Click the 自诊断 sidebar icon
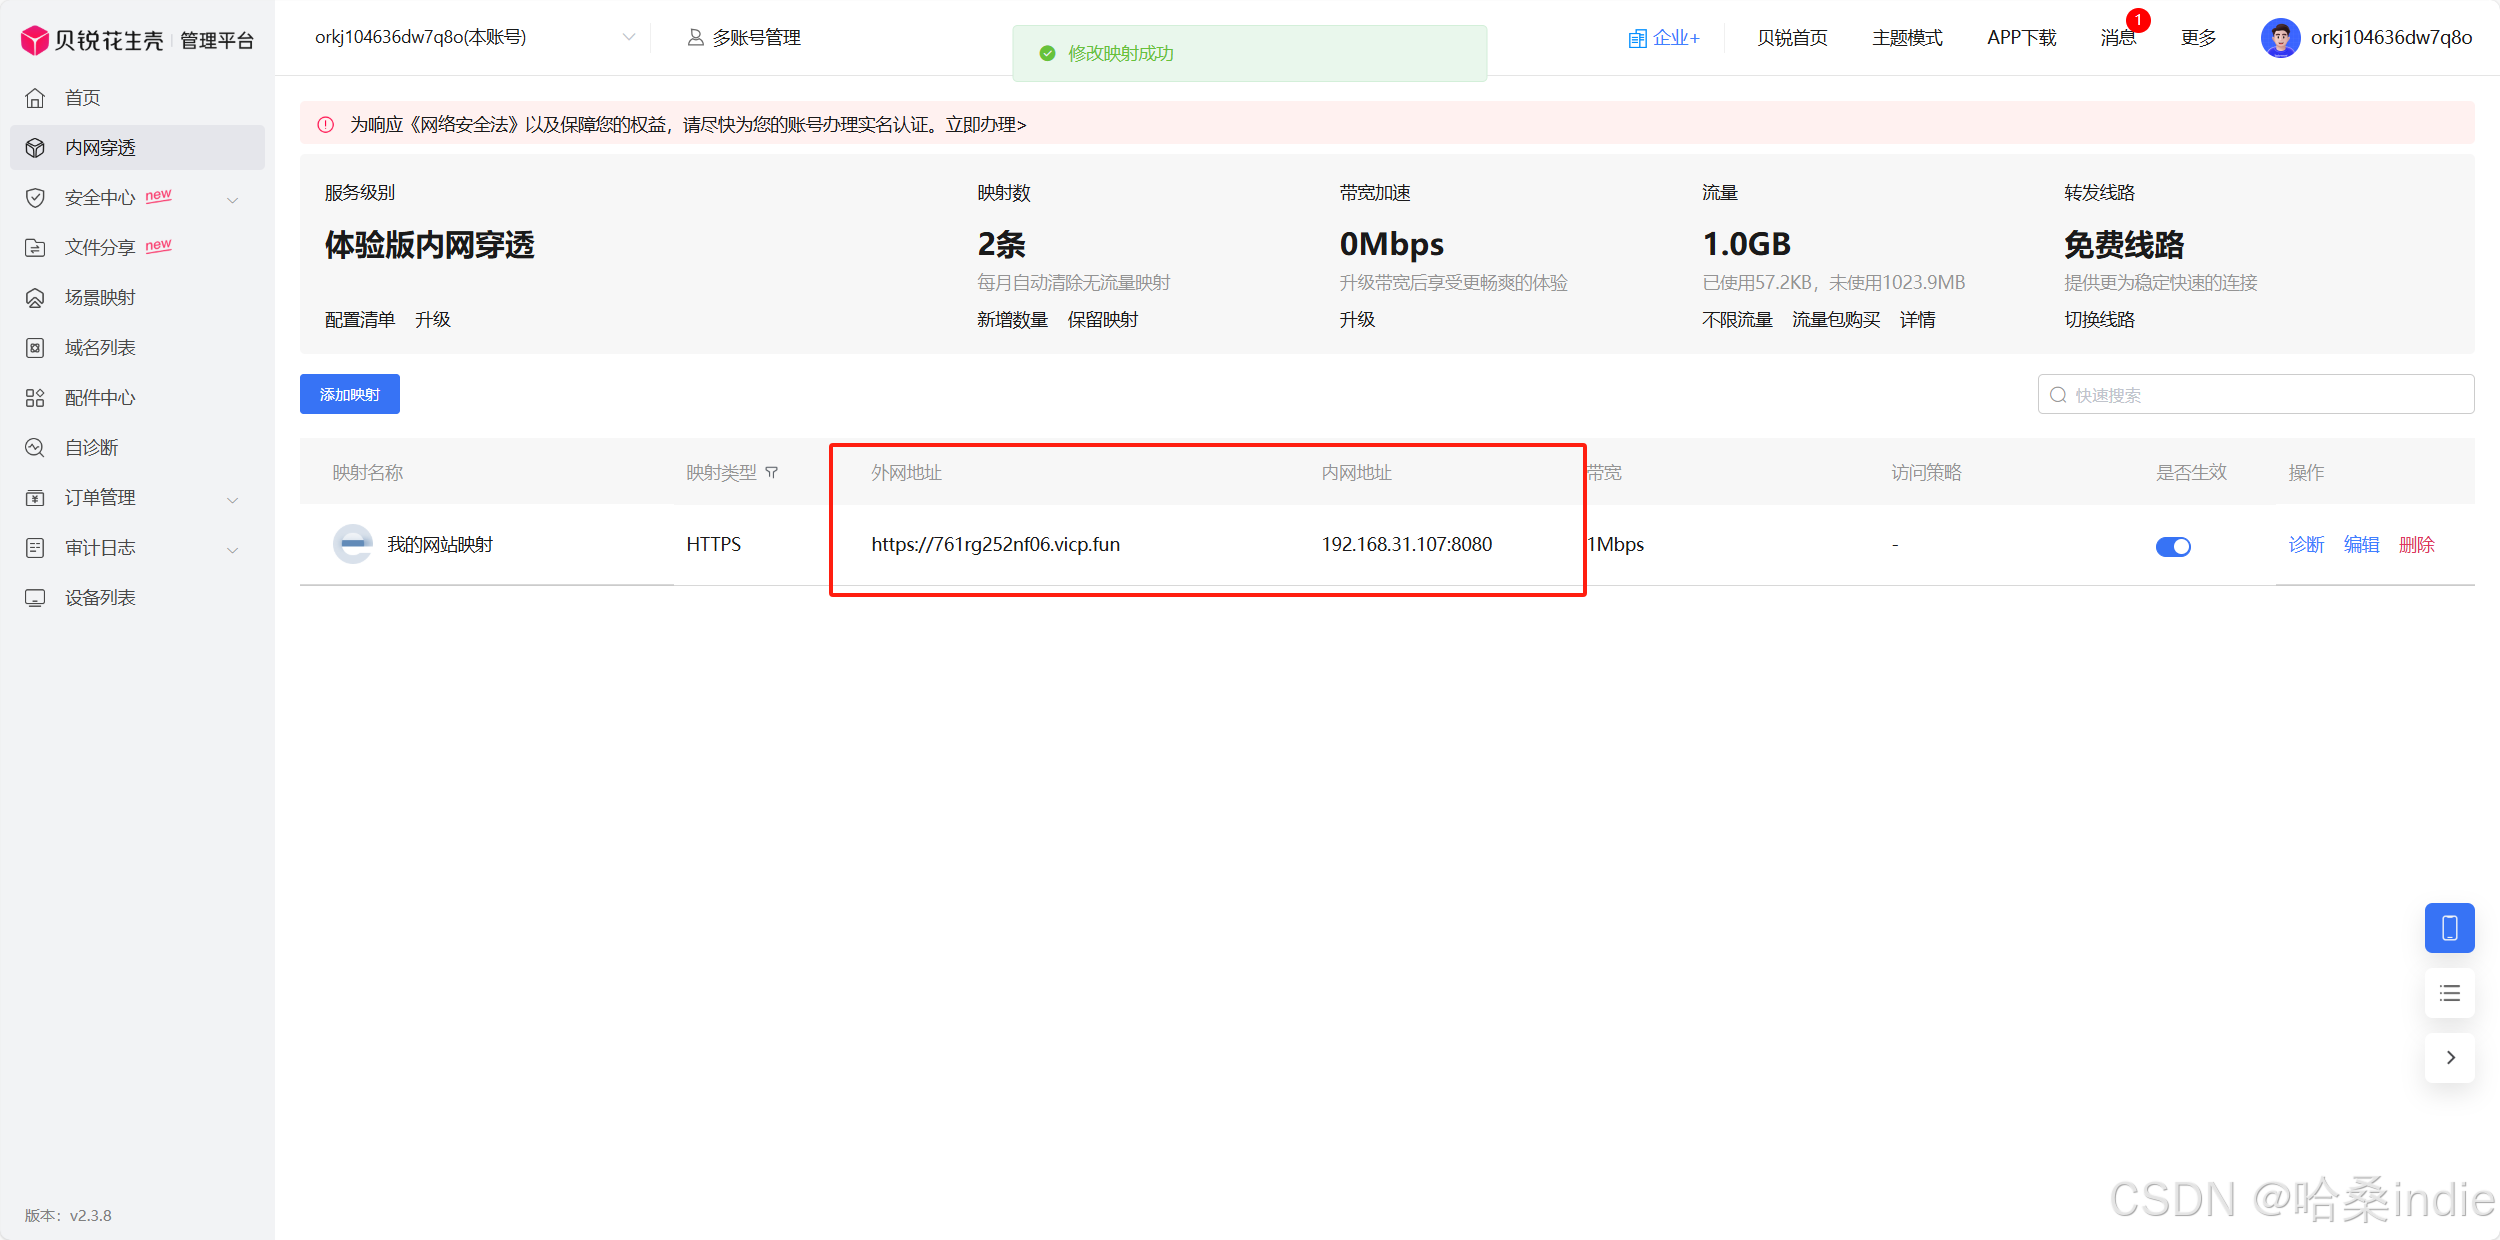The width and height of the screenshot is (2500, 1240). [x=35, y=448]
